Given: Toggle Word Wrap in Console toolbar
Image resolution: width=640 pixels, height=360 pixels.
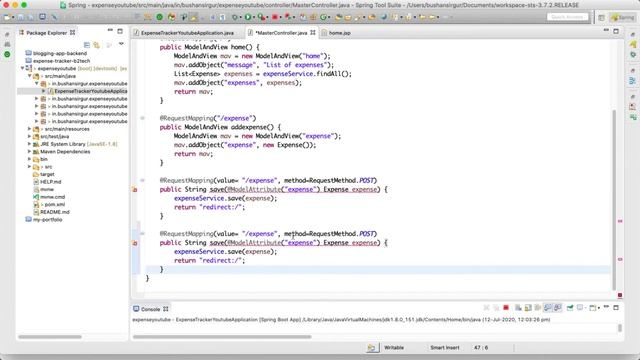Looking at the screenshot, I should tap(538, 308).
